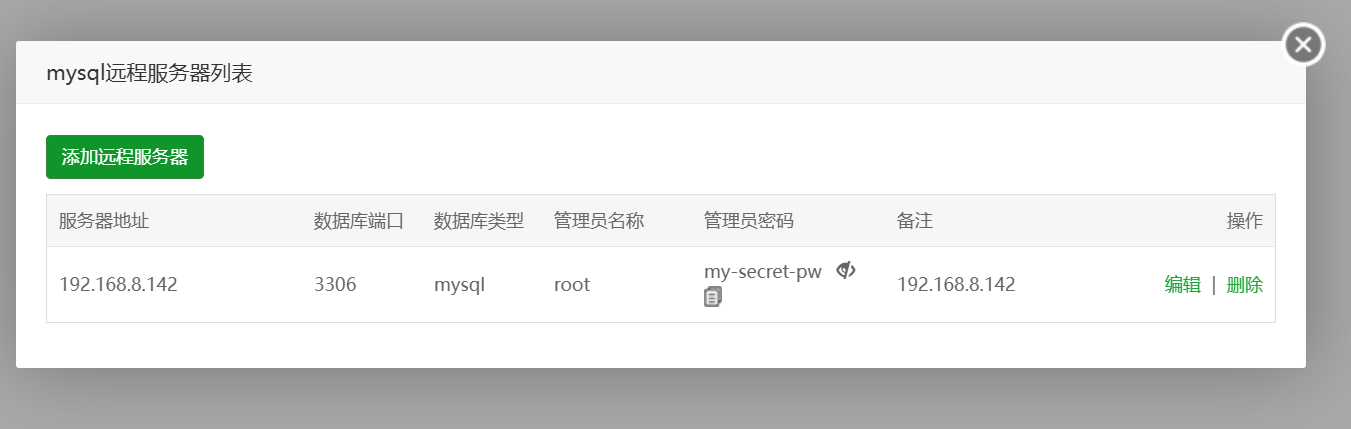Select the database type cell mysql
The width and height of the screenshot is (1351, 429).
(x=459, y=285)
